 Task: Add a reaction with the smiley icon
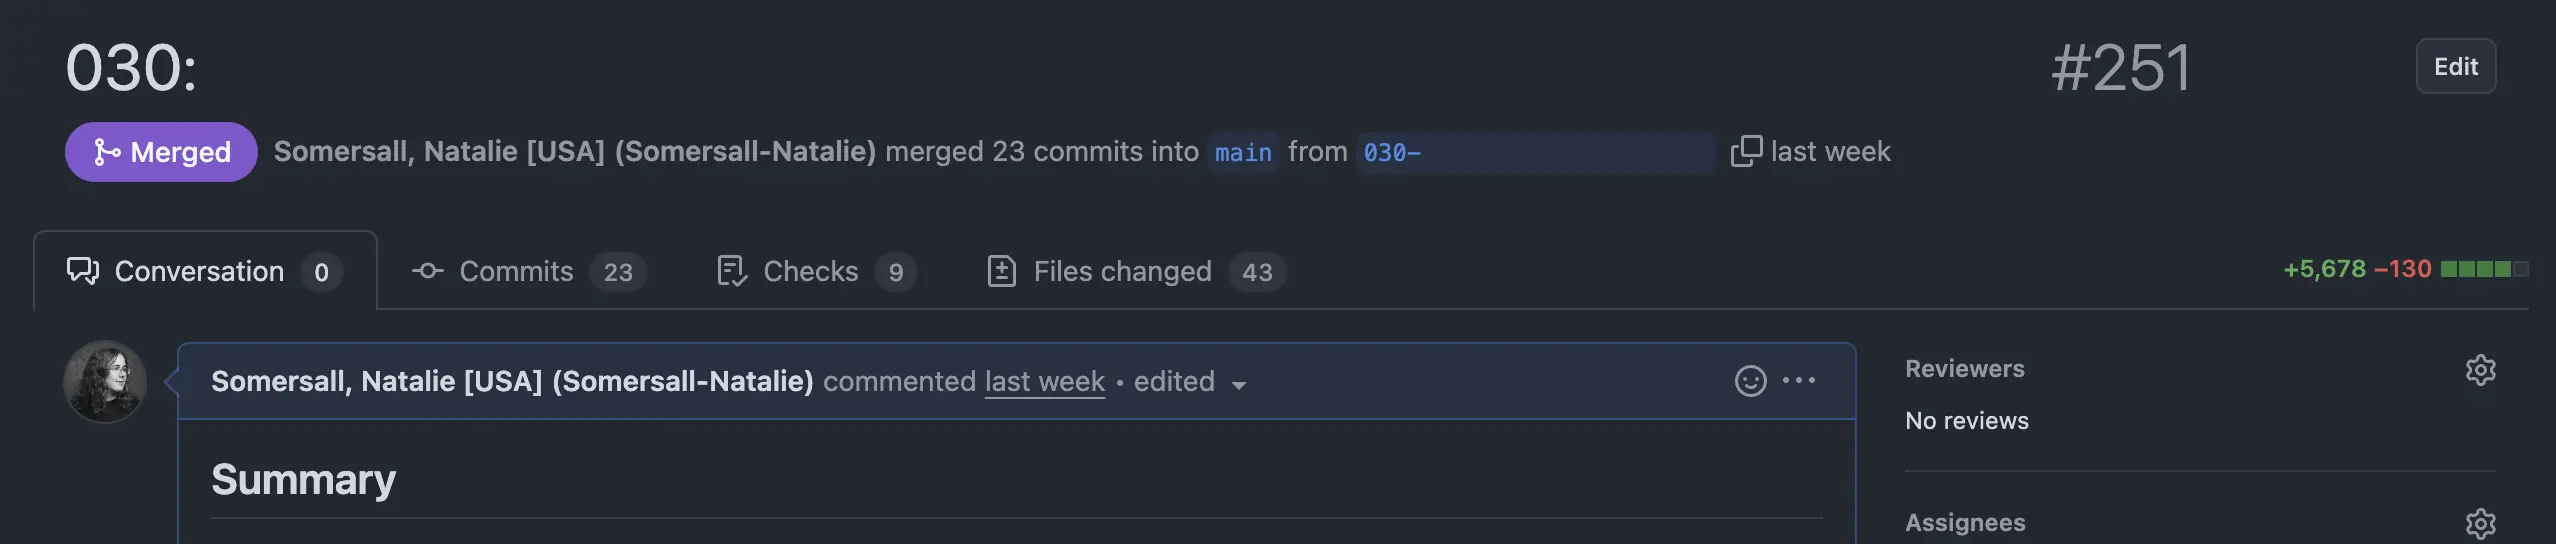pos(1750,381)
